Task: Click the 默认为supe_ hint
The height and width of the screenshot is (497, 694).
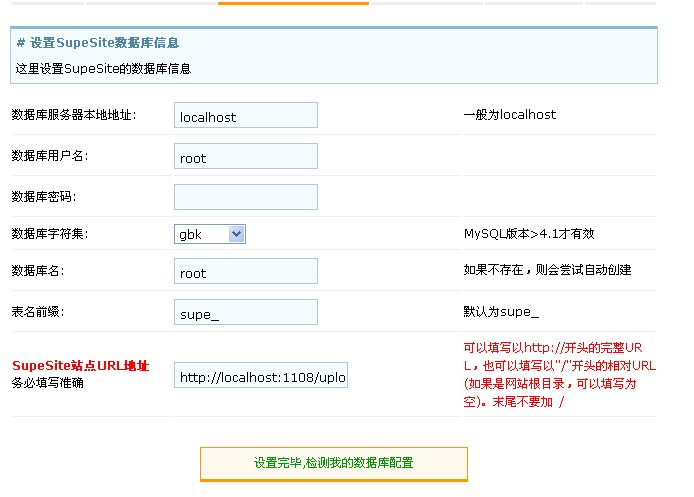Action: tap(501, 312)
